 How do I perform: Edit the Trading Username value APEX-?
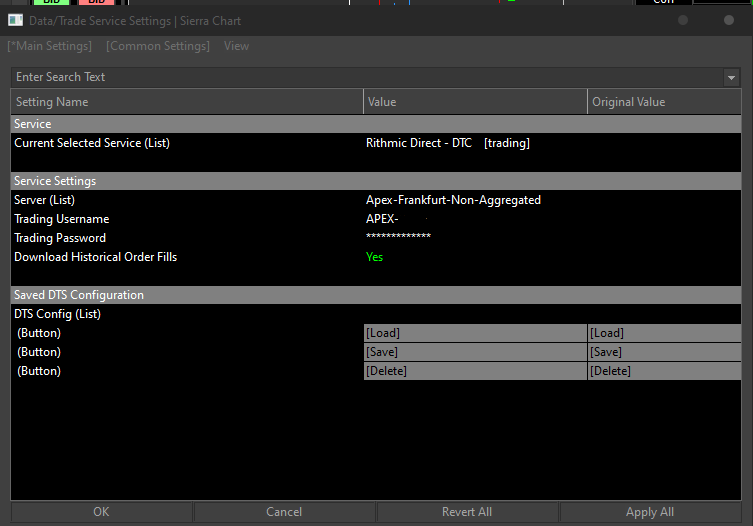382,219
